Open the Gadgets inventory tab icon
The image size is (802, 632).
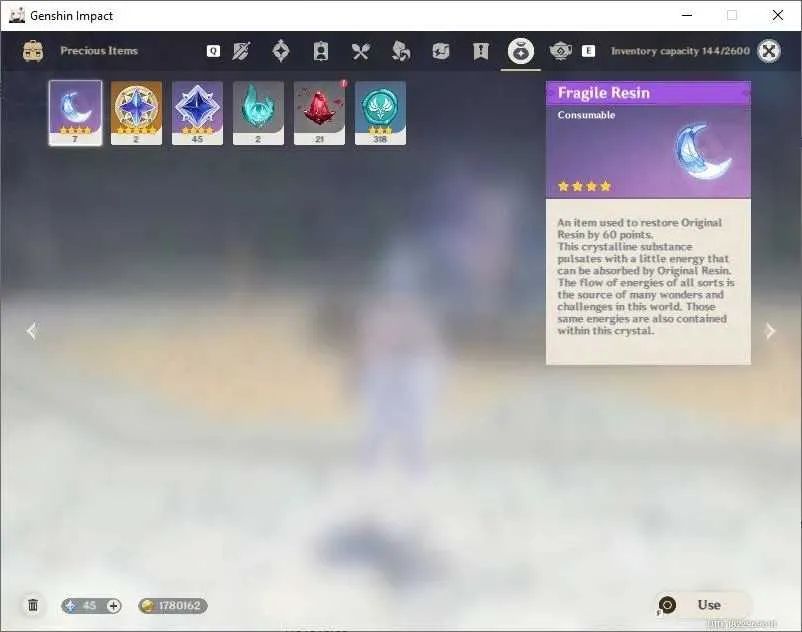440,51
